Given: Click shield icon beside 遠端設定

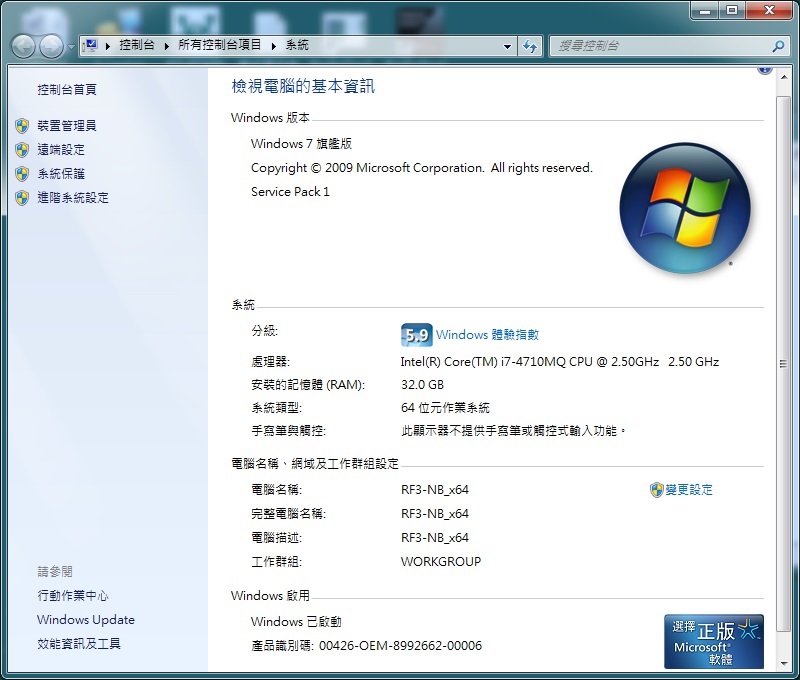Looking at the screenshot, I should [x=22, y=149].
